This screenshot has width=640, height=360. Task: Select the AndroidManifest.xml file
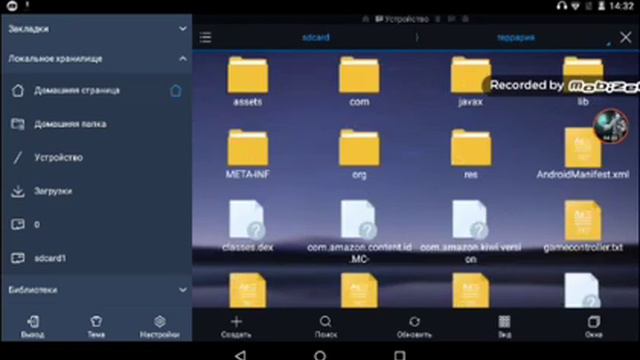(x=583, y=154)
